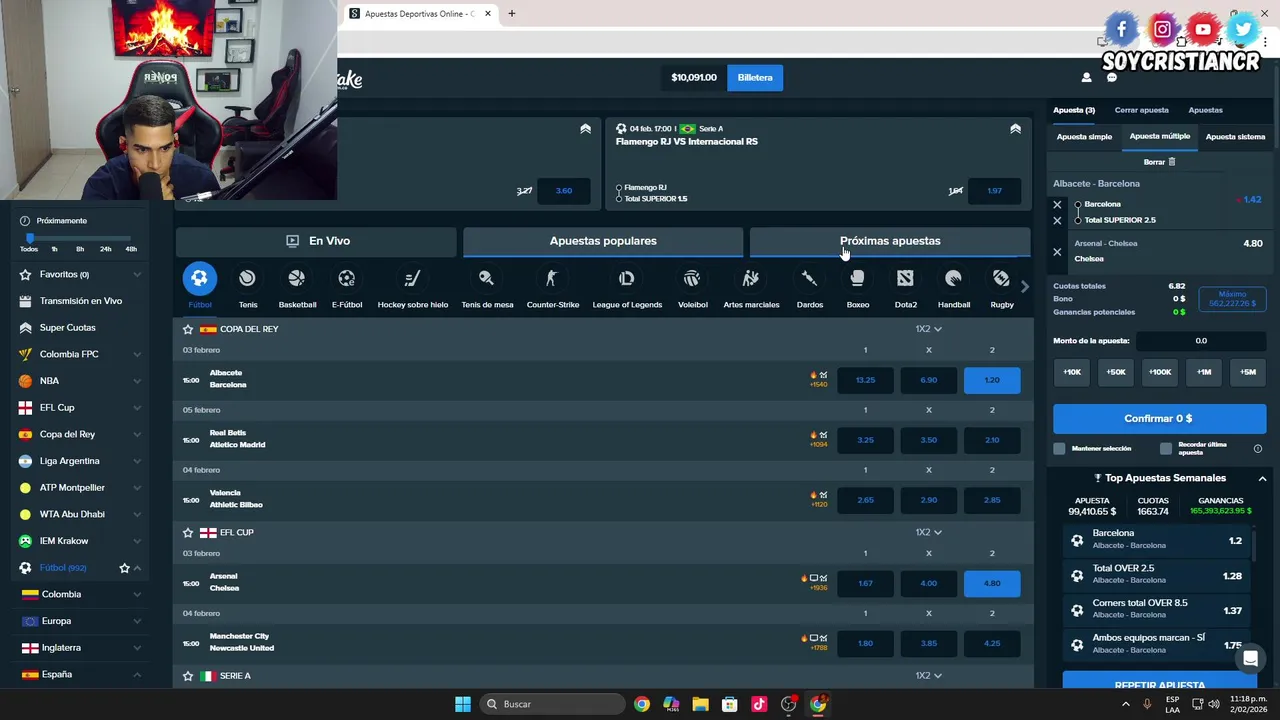
Task: Click the Máximo amount button
Action: [x=1232, y=298]
